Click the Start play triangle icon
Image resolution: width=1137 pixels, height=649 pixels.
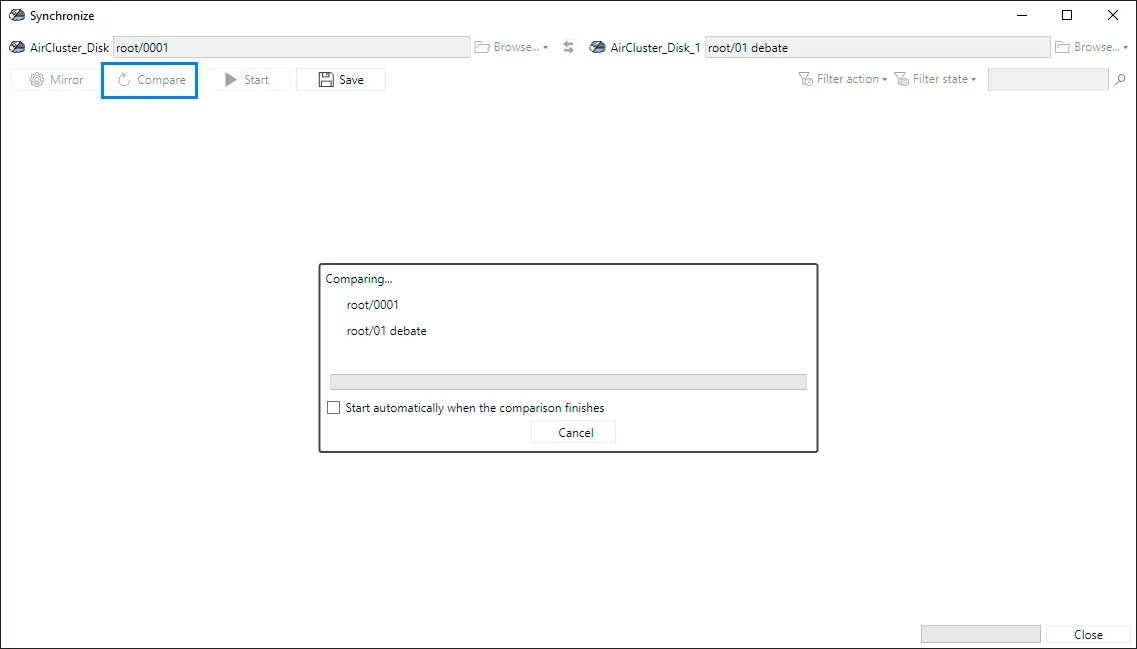coord(231,80)
